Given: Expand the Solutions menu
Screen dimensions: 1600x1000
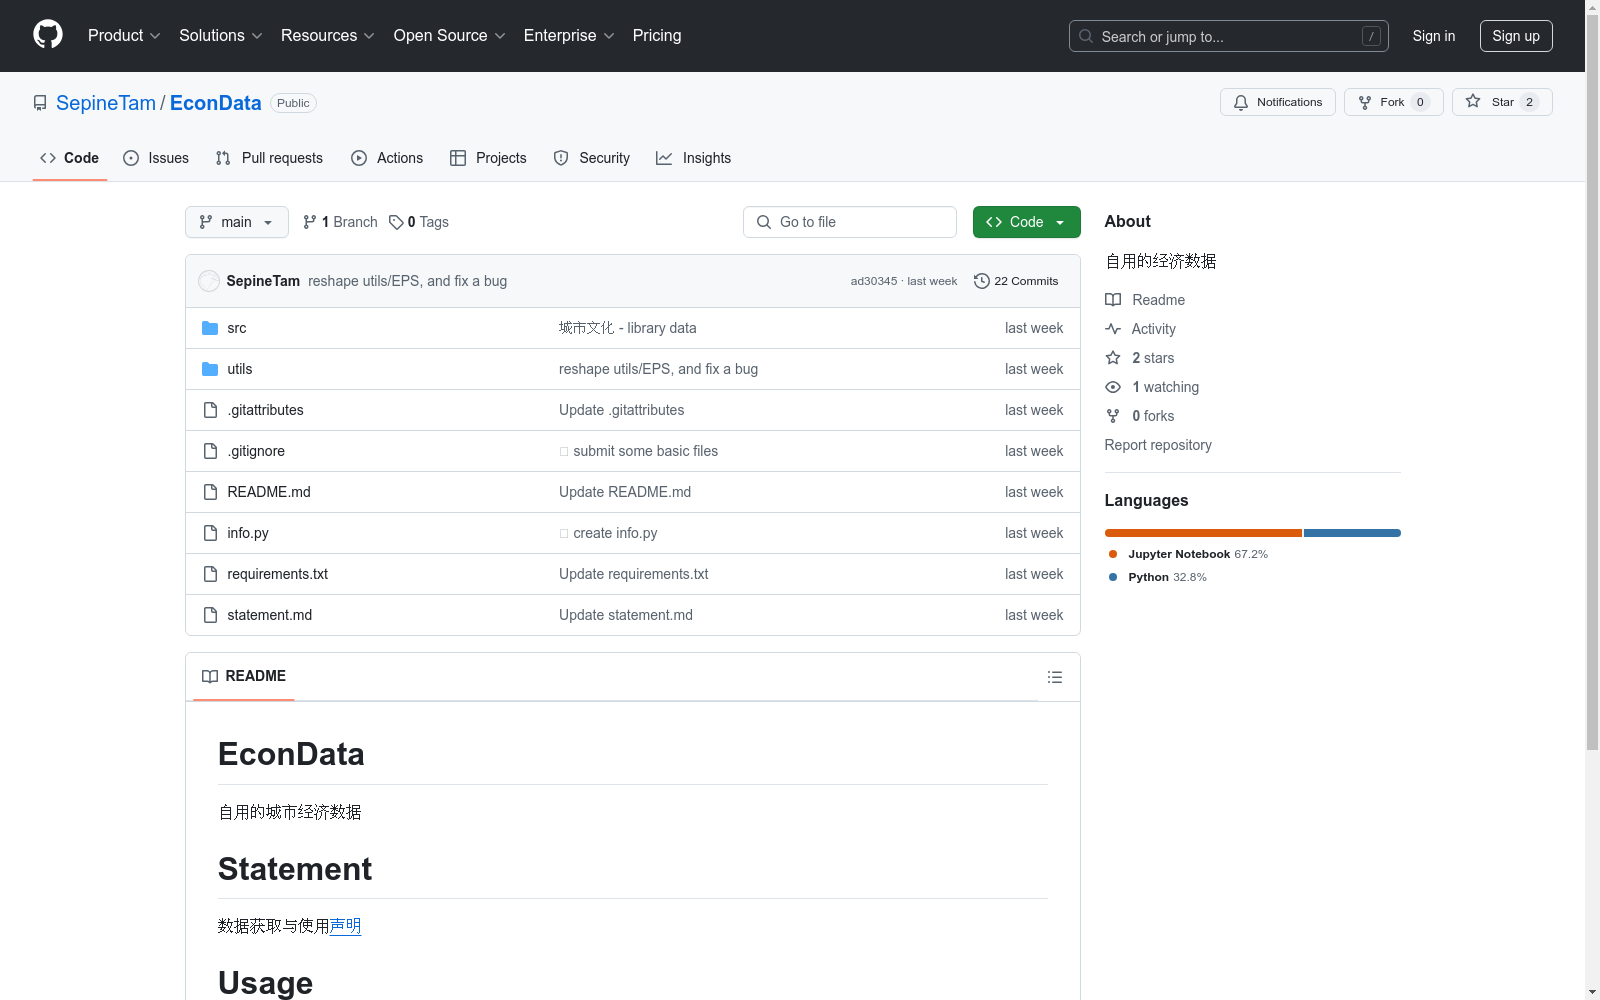Looking at the screenshot, I should coord(221,36).
